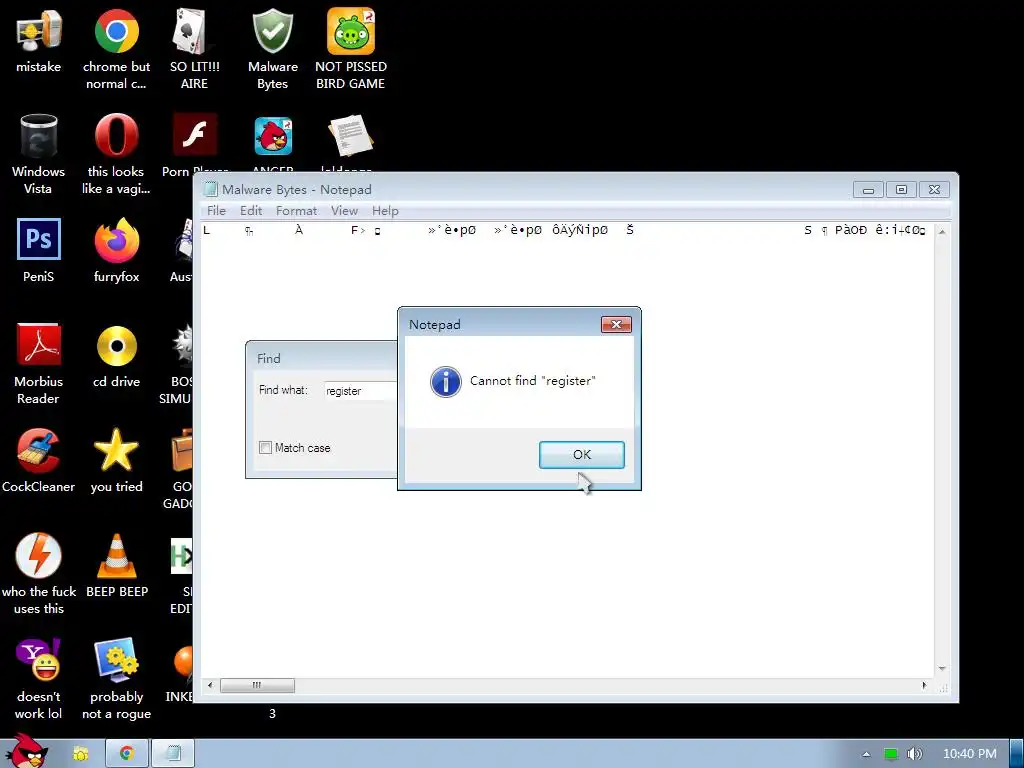This screenshot has width=1024, height=768.
Task: Click the 10:40 PM taskbar clock
Action: [x=970, y=754]
